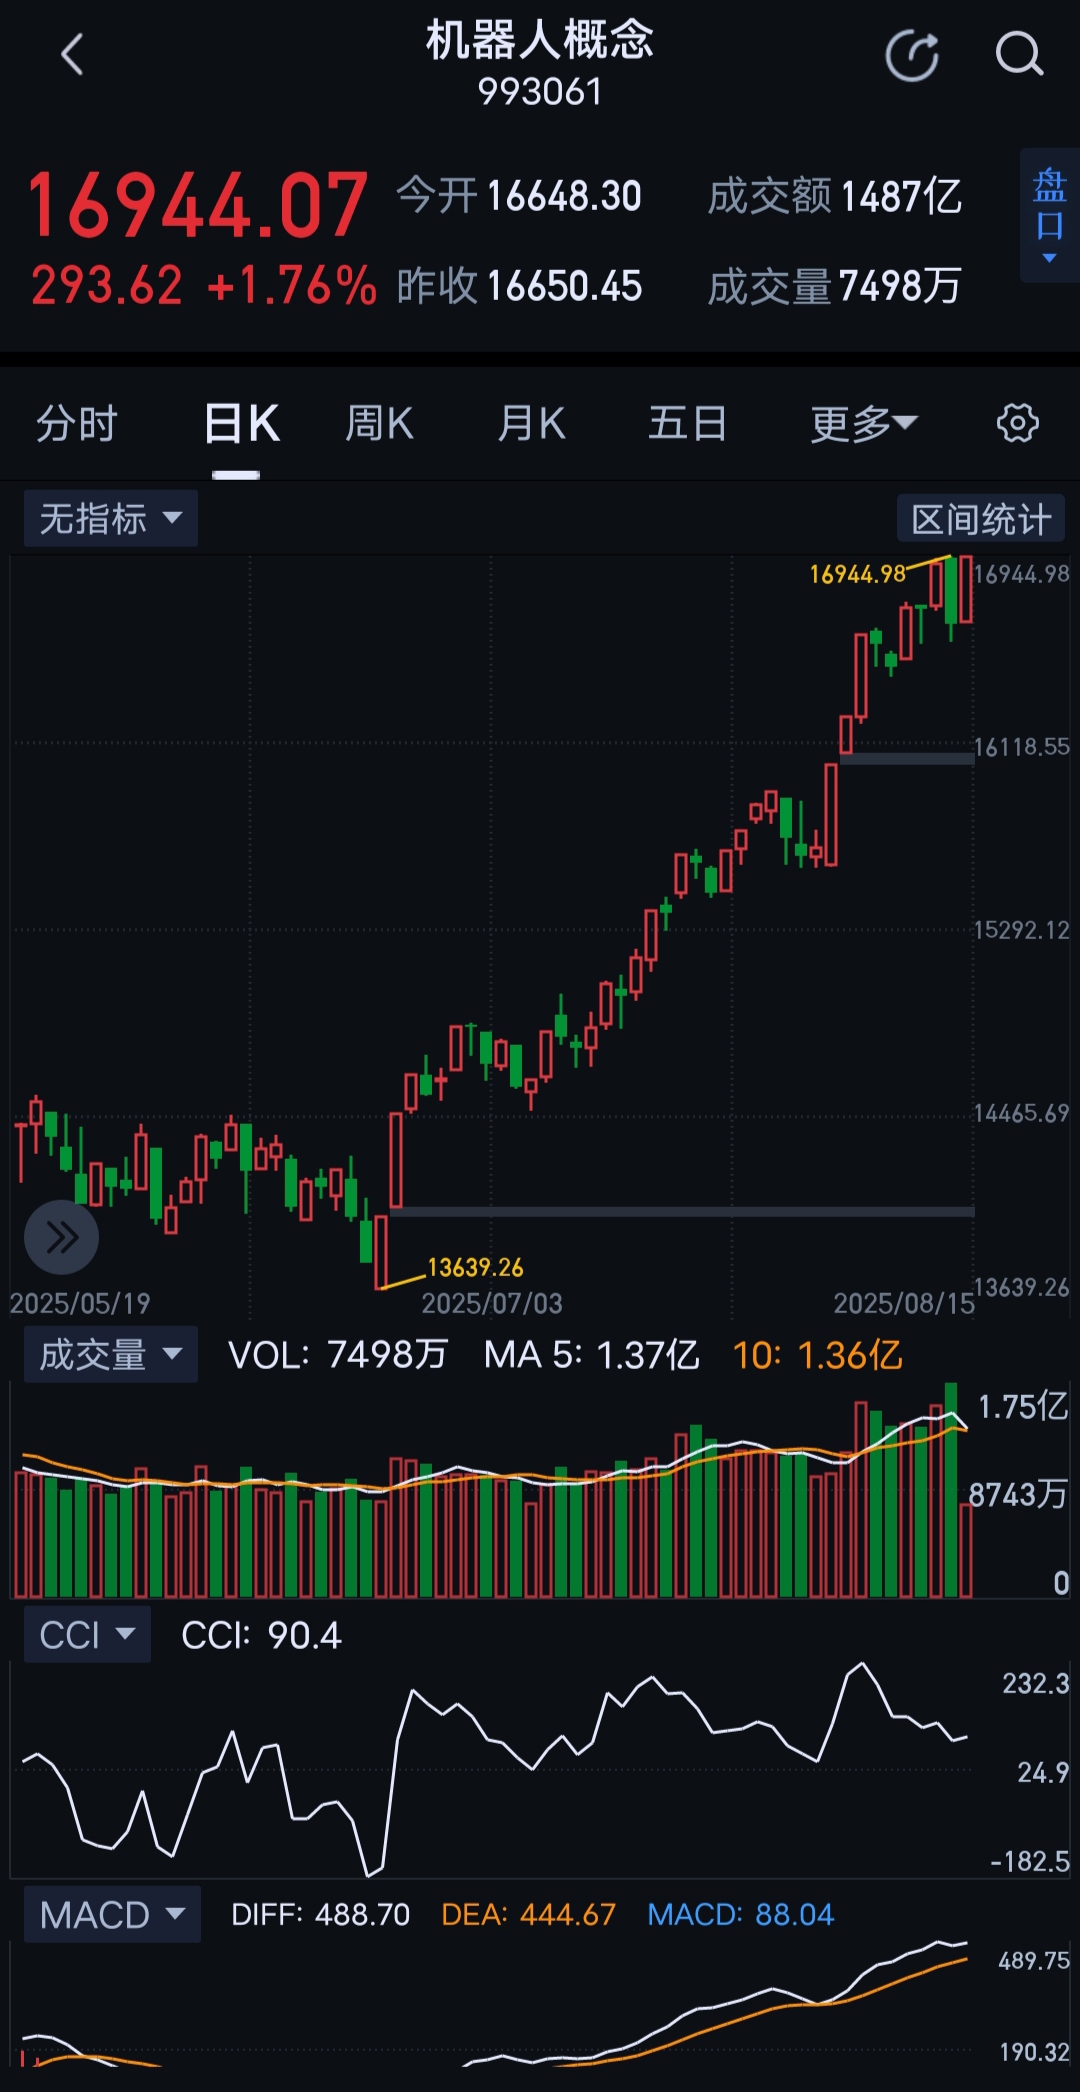Open the 成交量 indicator dropdown
This screenshot has width=1080, height=2092.
tap(111, 1354)
